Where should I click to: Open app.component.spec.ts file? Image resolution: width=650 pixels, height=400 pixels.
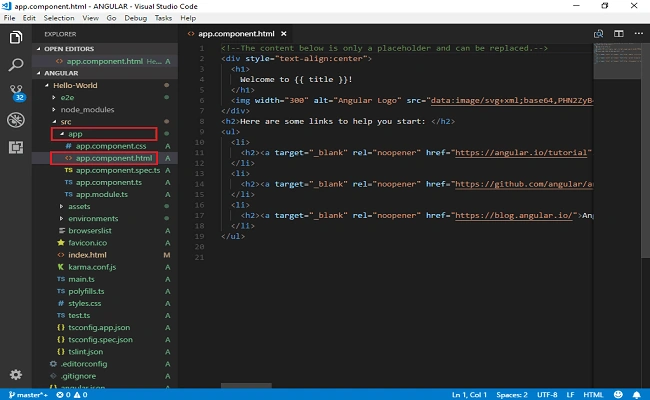(105, 170)
